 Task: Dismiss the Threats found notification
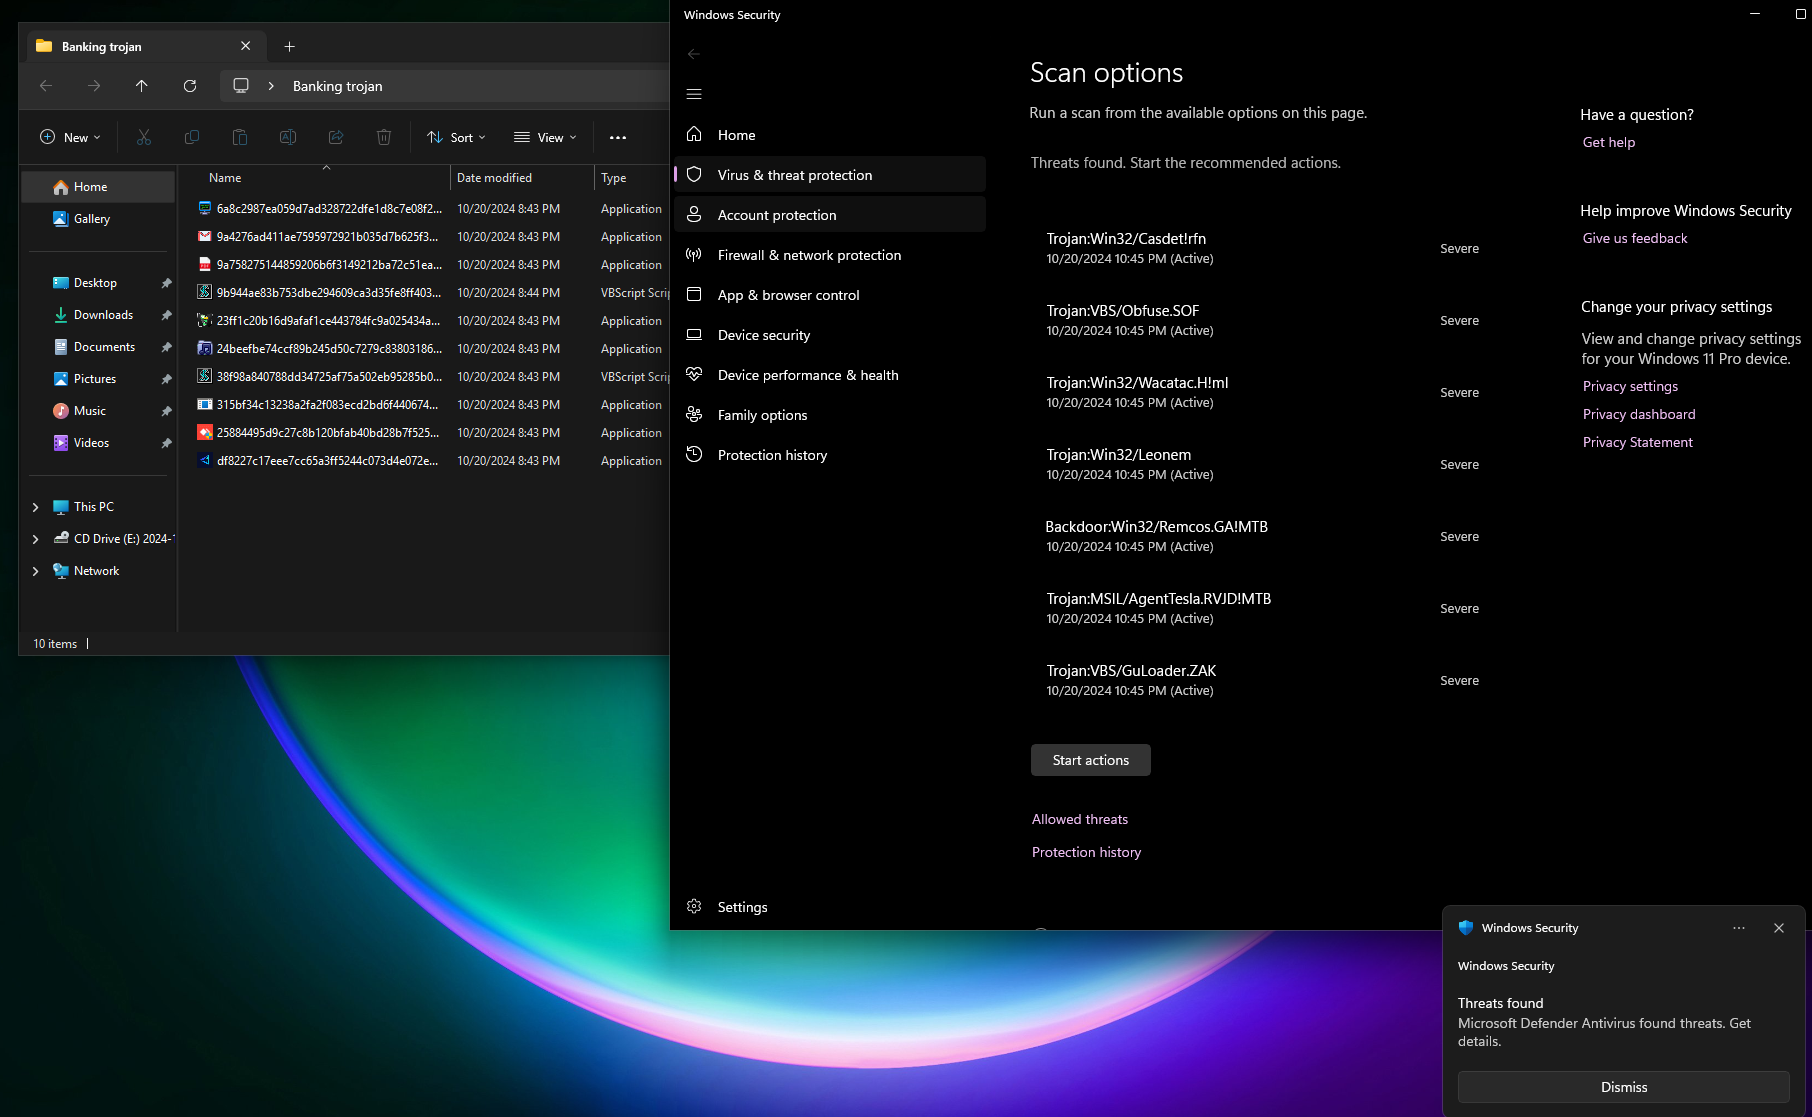(1624, 1087)
